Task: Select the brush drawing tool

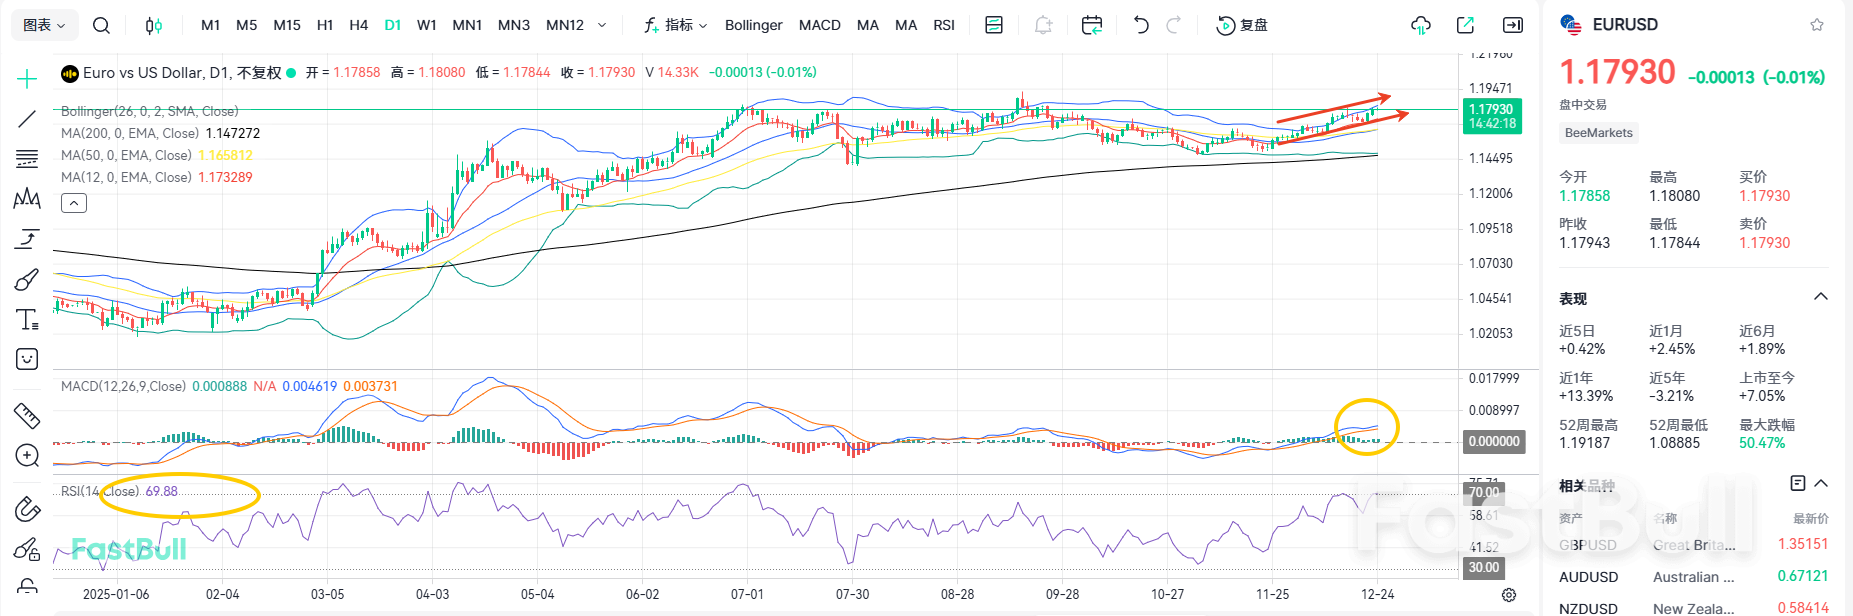Action: (27, 279)
